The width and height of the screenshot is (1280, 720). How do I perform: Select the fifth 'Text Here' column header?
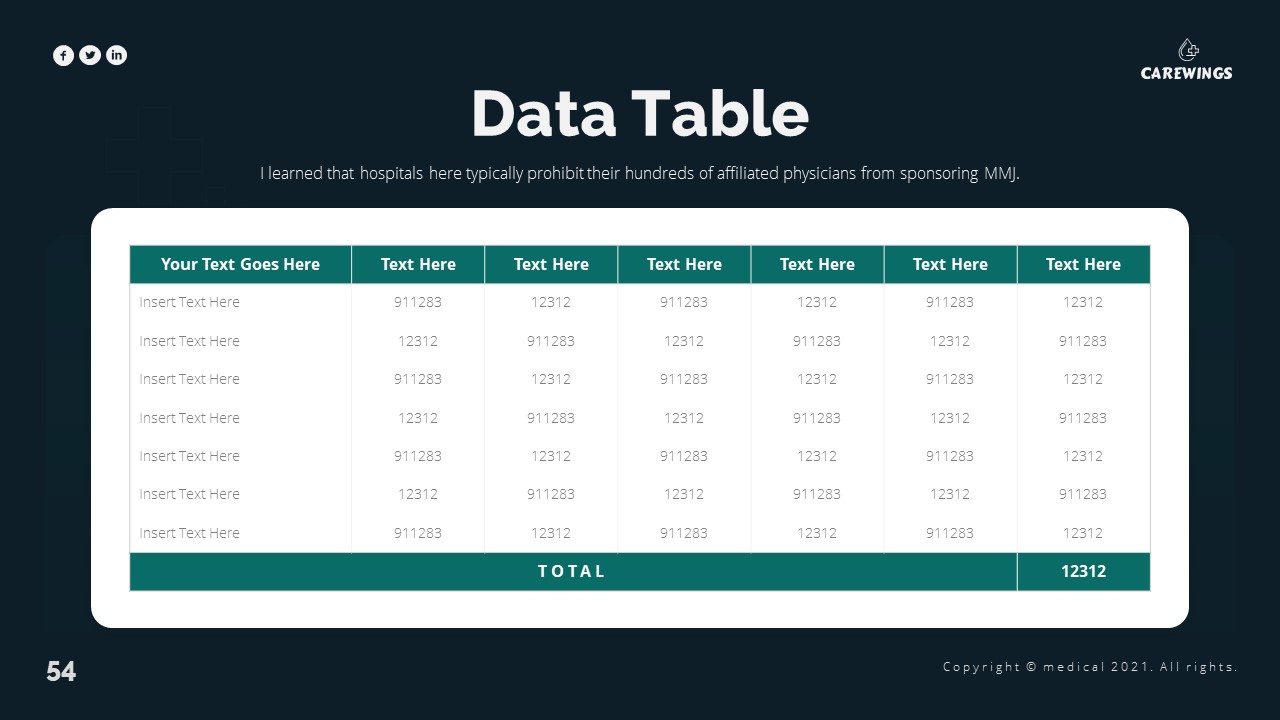(950, 265)
